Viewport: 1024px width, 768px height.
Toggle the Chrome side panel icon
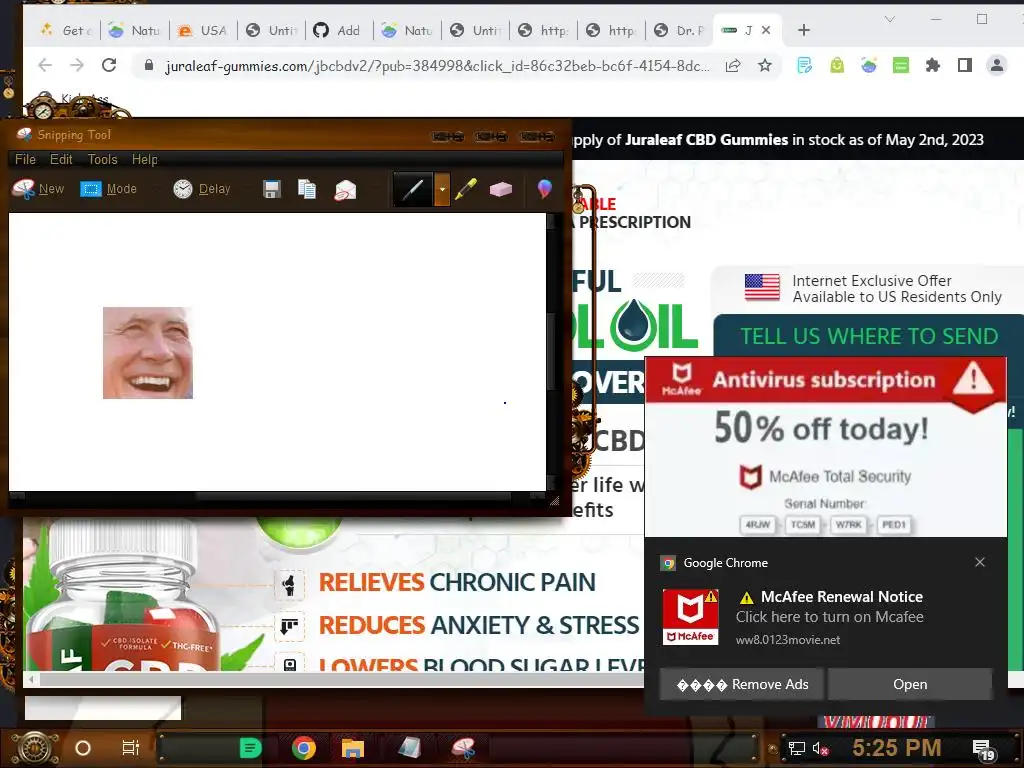[965, 65]
